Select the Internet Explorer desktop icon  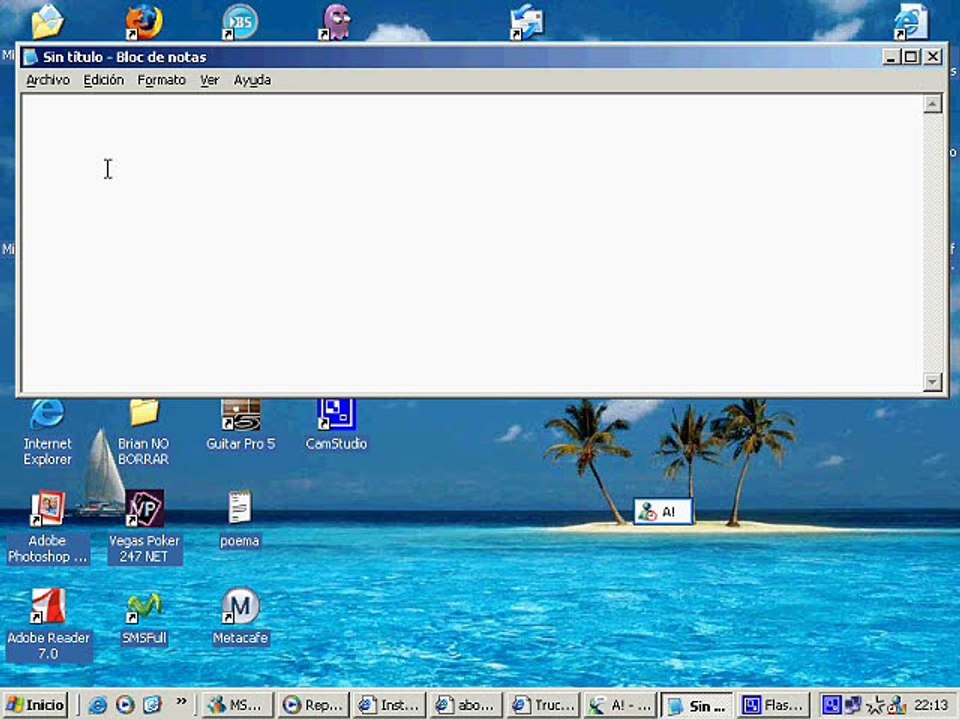[x=47, y=432]
